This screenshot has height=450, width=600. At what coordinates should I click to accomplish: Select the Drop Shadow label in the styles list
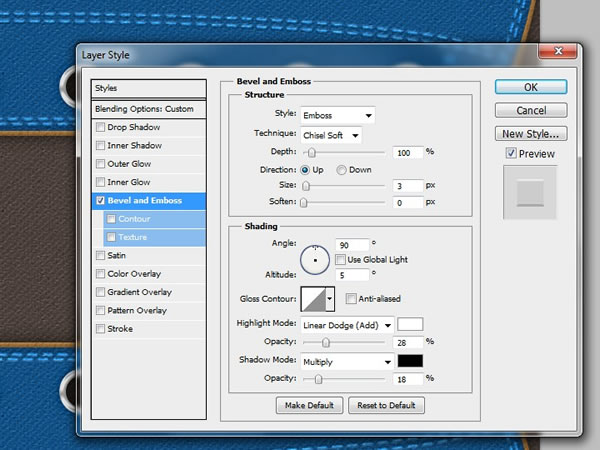[134, 127]
